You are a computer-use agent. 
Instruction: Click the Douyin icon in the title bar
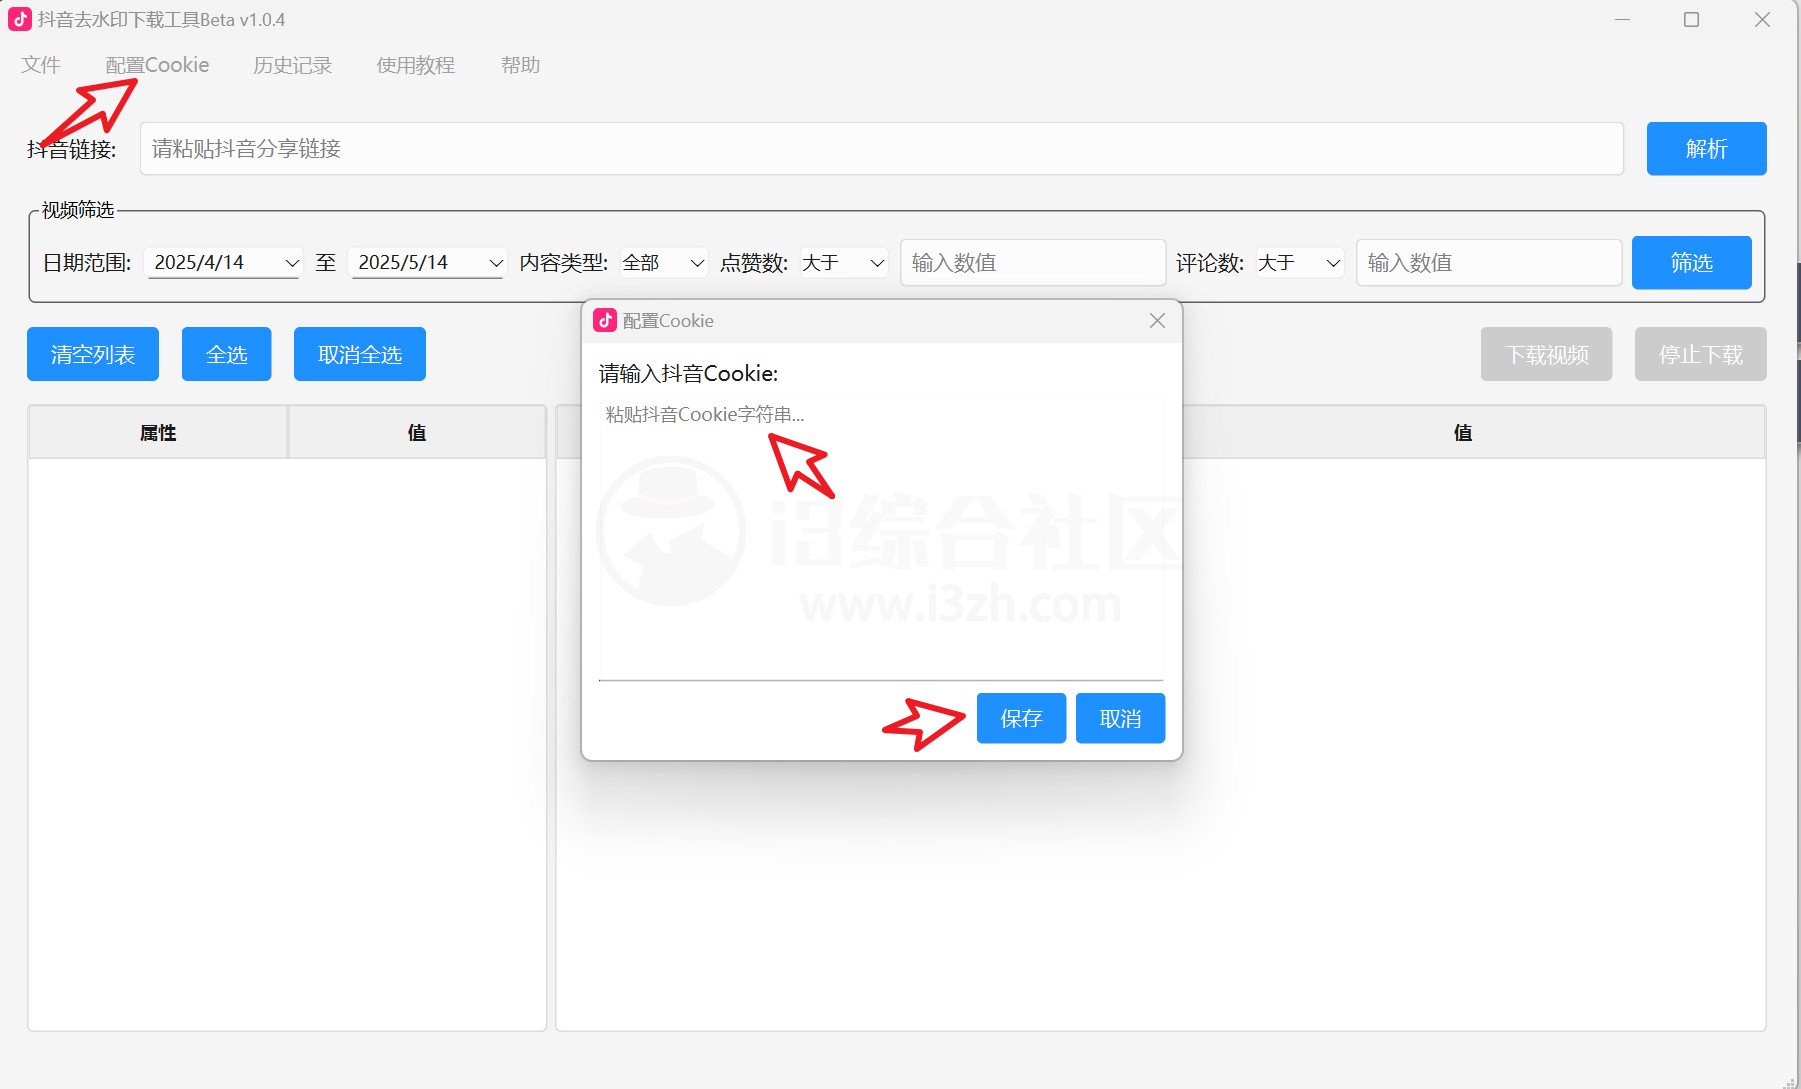tap(19, 19)
